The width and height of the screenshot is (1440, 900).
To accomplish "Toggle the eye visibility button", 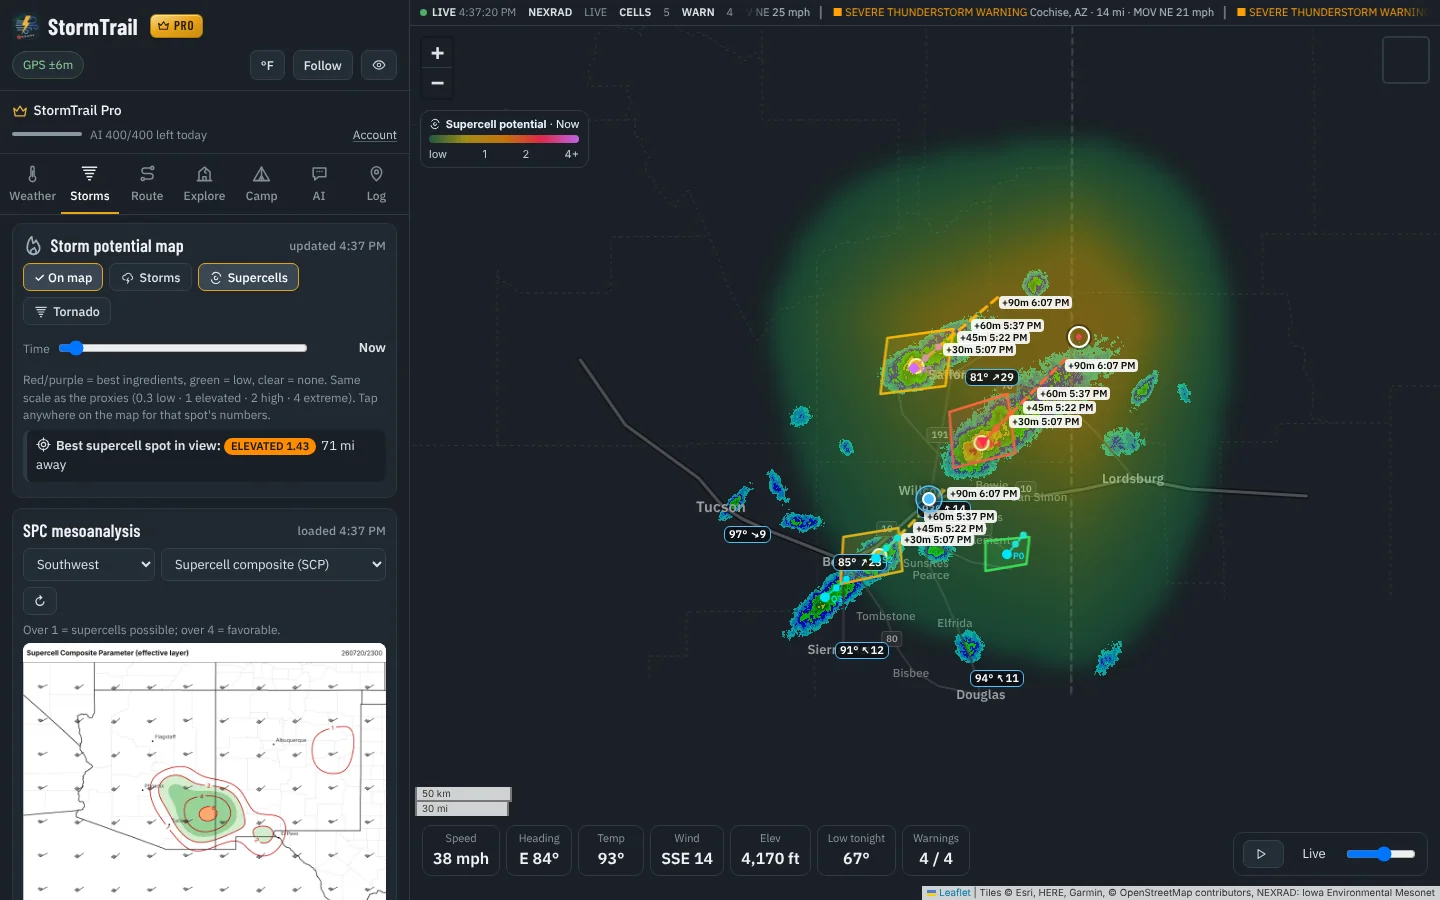I will (x=379, y=65).
